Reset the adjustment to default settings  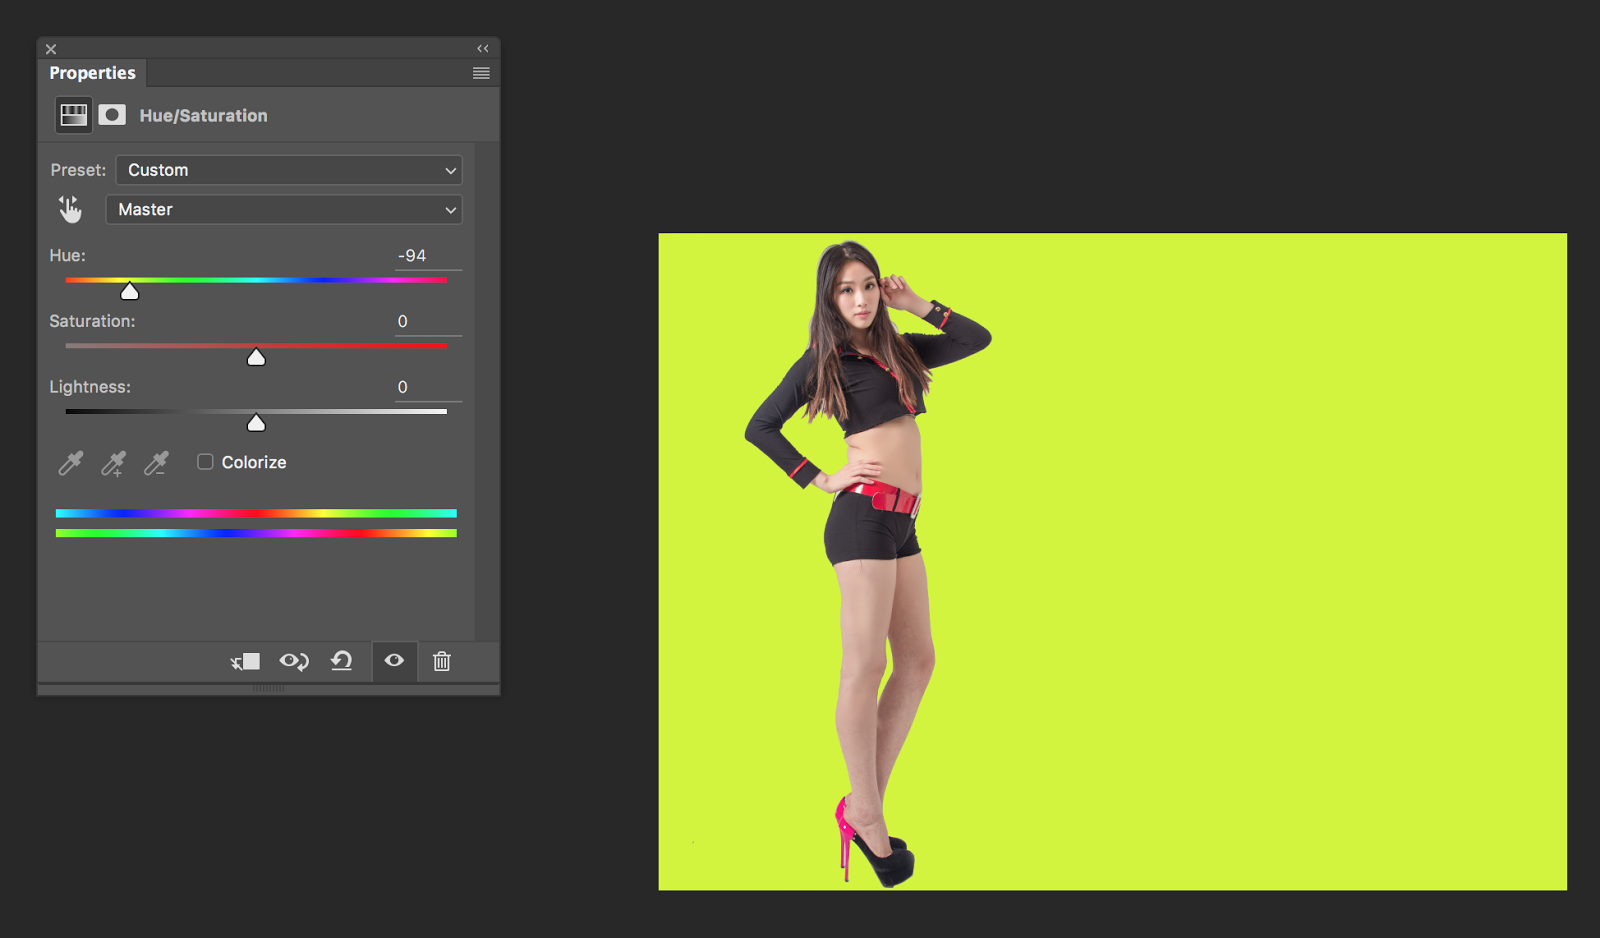[342, 661]
